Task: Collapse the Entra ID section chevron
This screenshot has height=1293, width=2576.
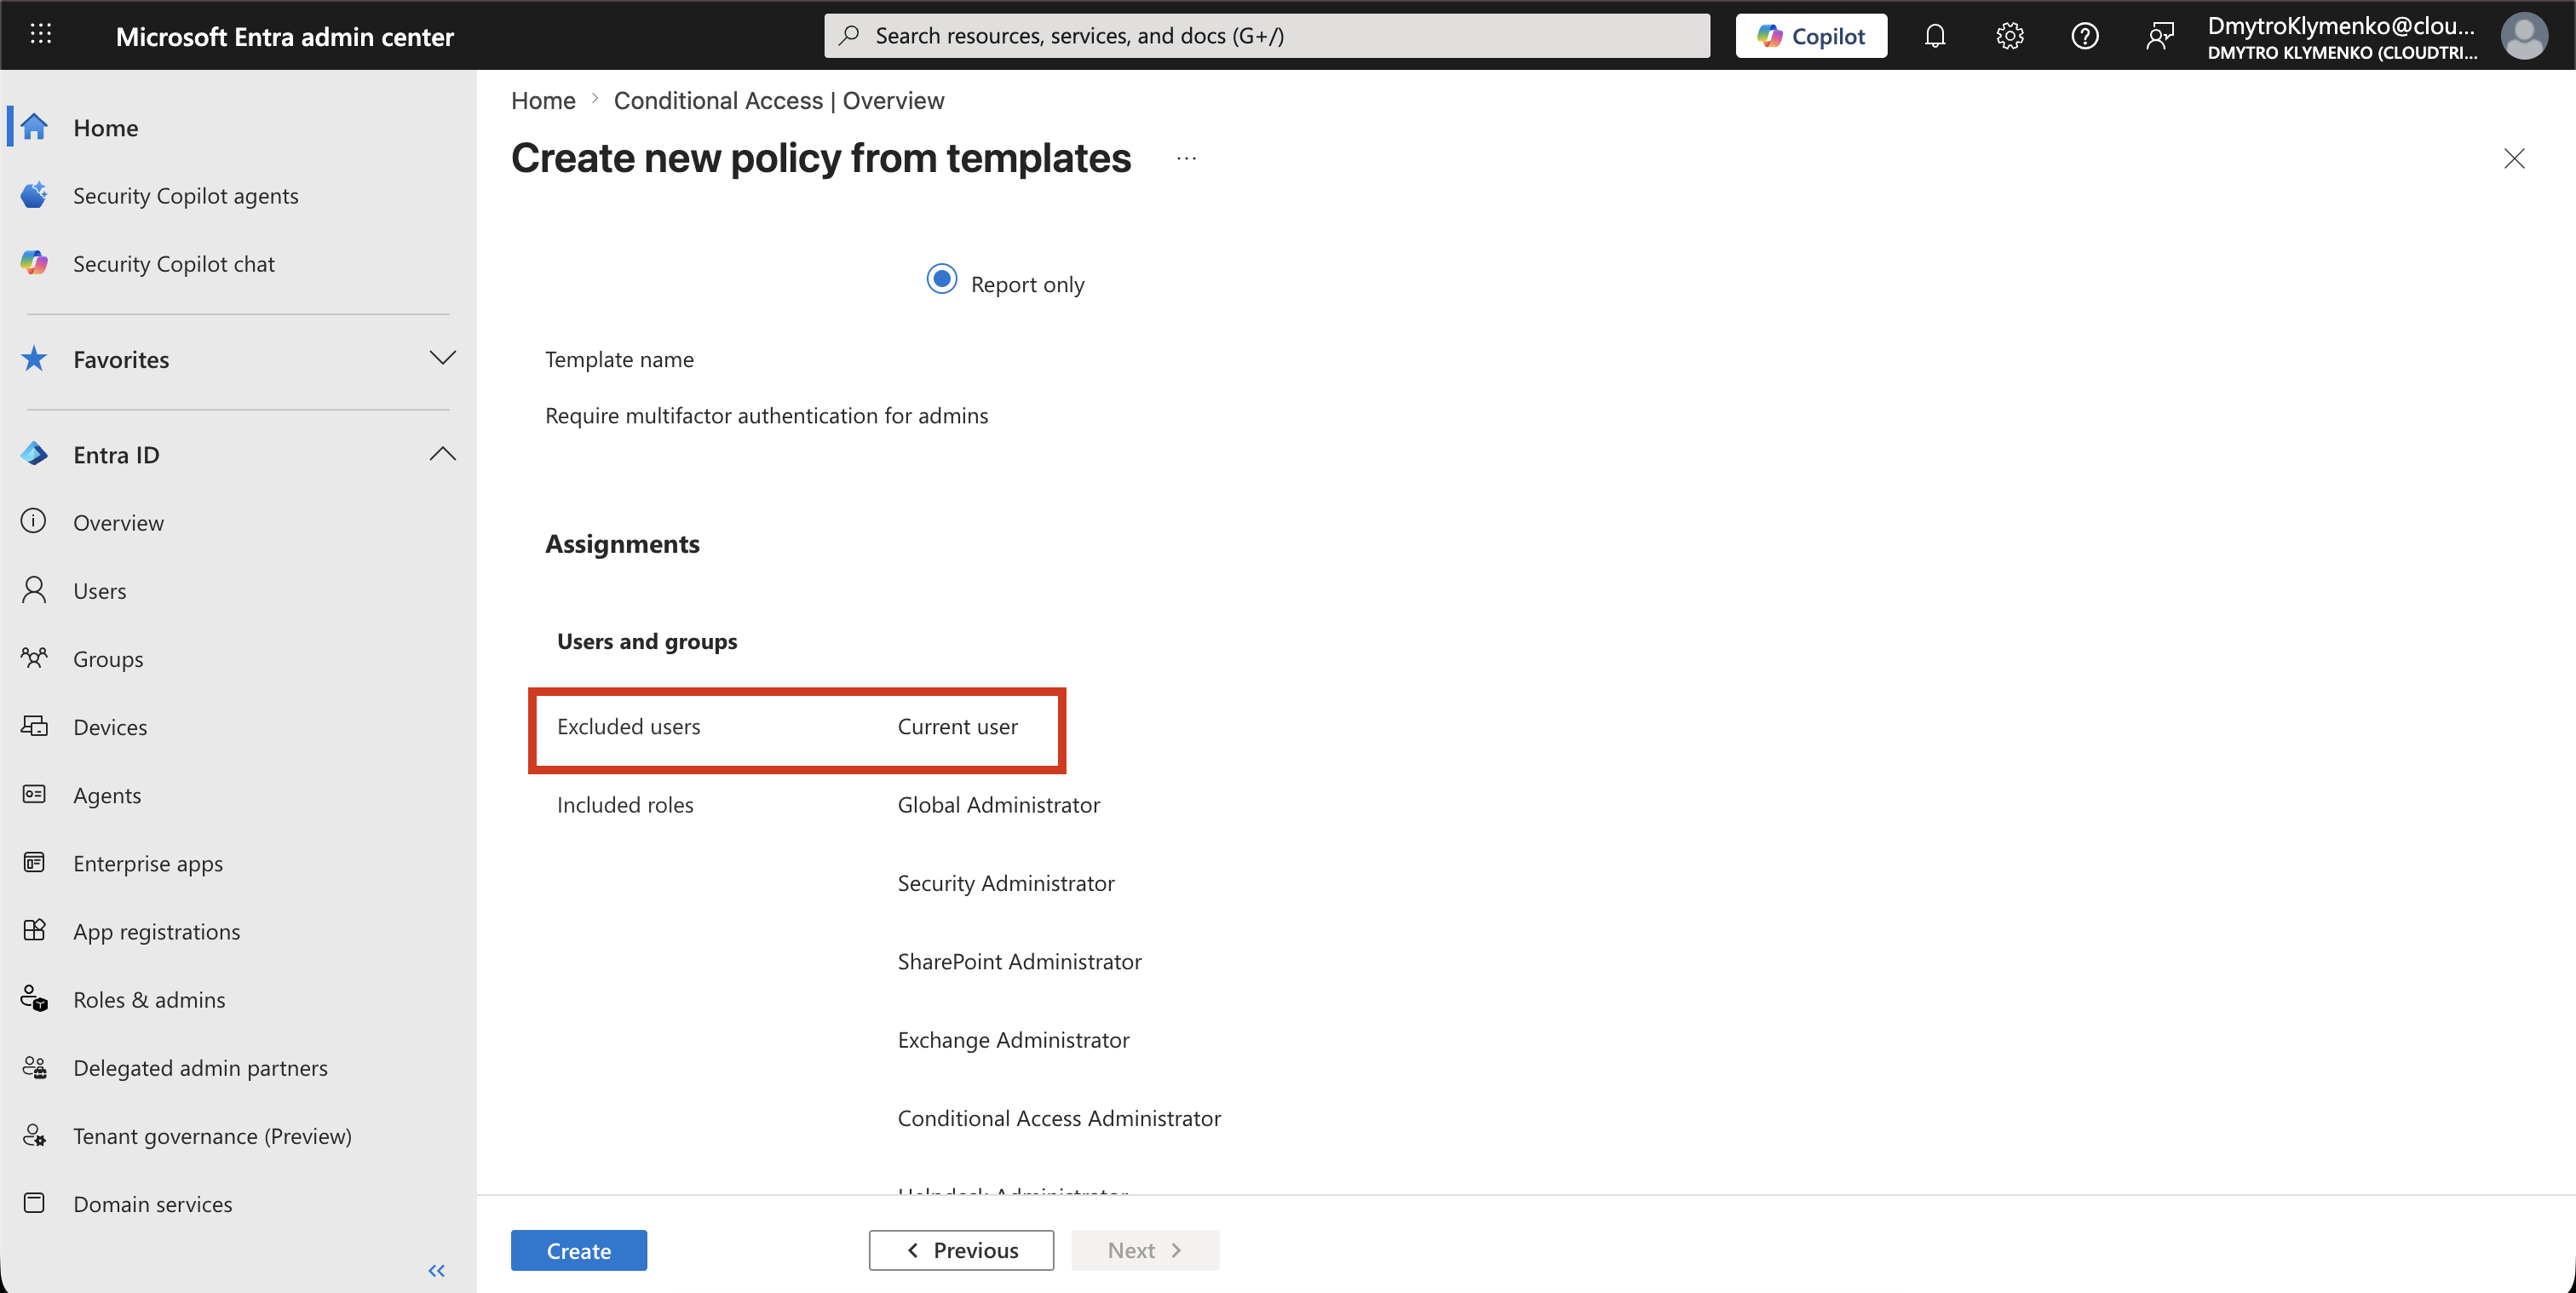Action: point(442,454)
